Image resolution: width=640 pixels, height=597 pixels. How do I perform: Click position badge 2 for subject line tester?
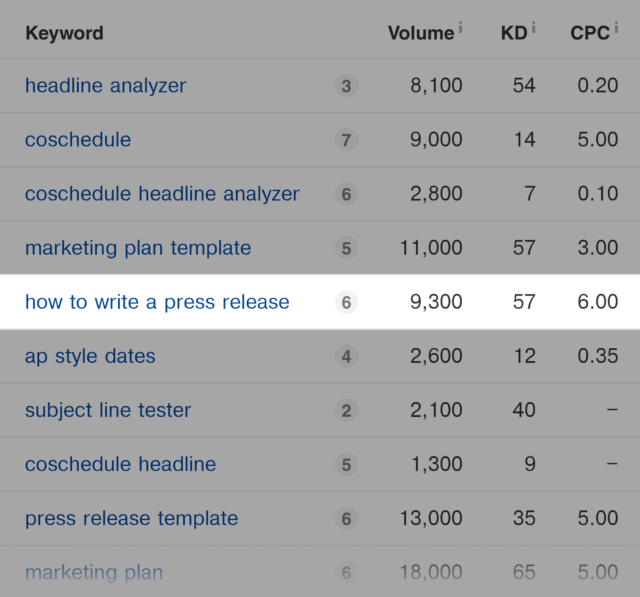[x=347, y=411]
